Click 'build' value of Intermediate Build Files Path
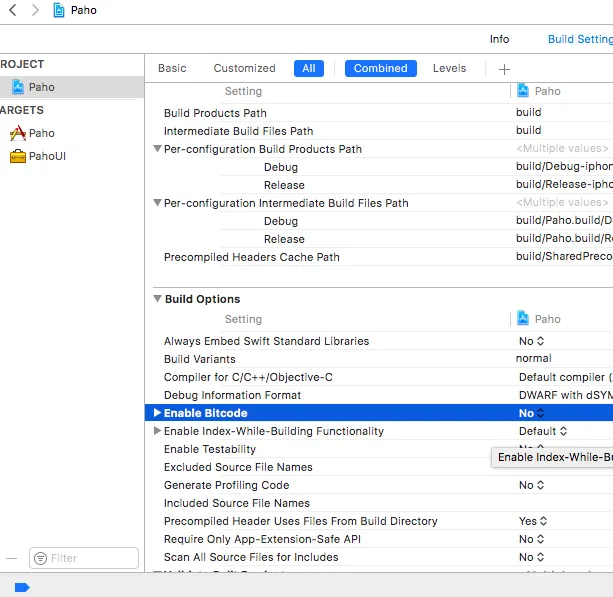The height and width of the screenshot is (597, 613). coord(529,130)
